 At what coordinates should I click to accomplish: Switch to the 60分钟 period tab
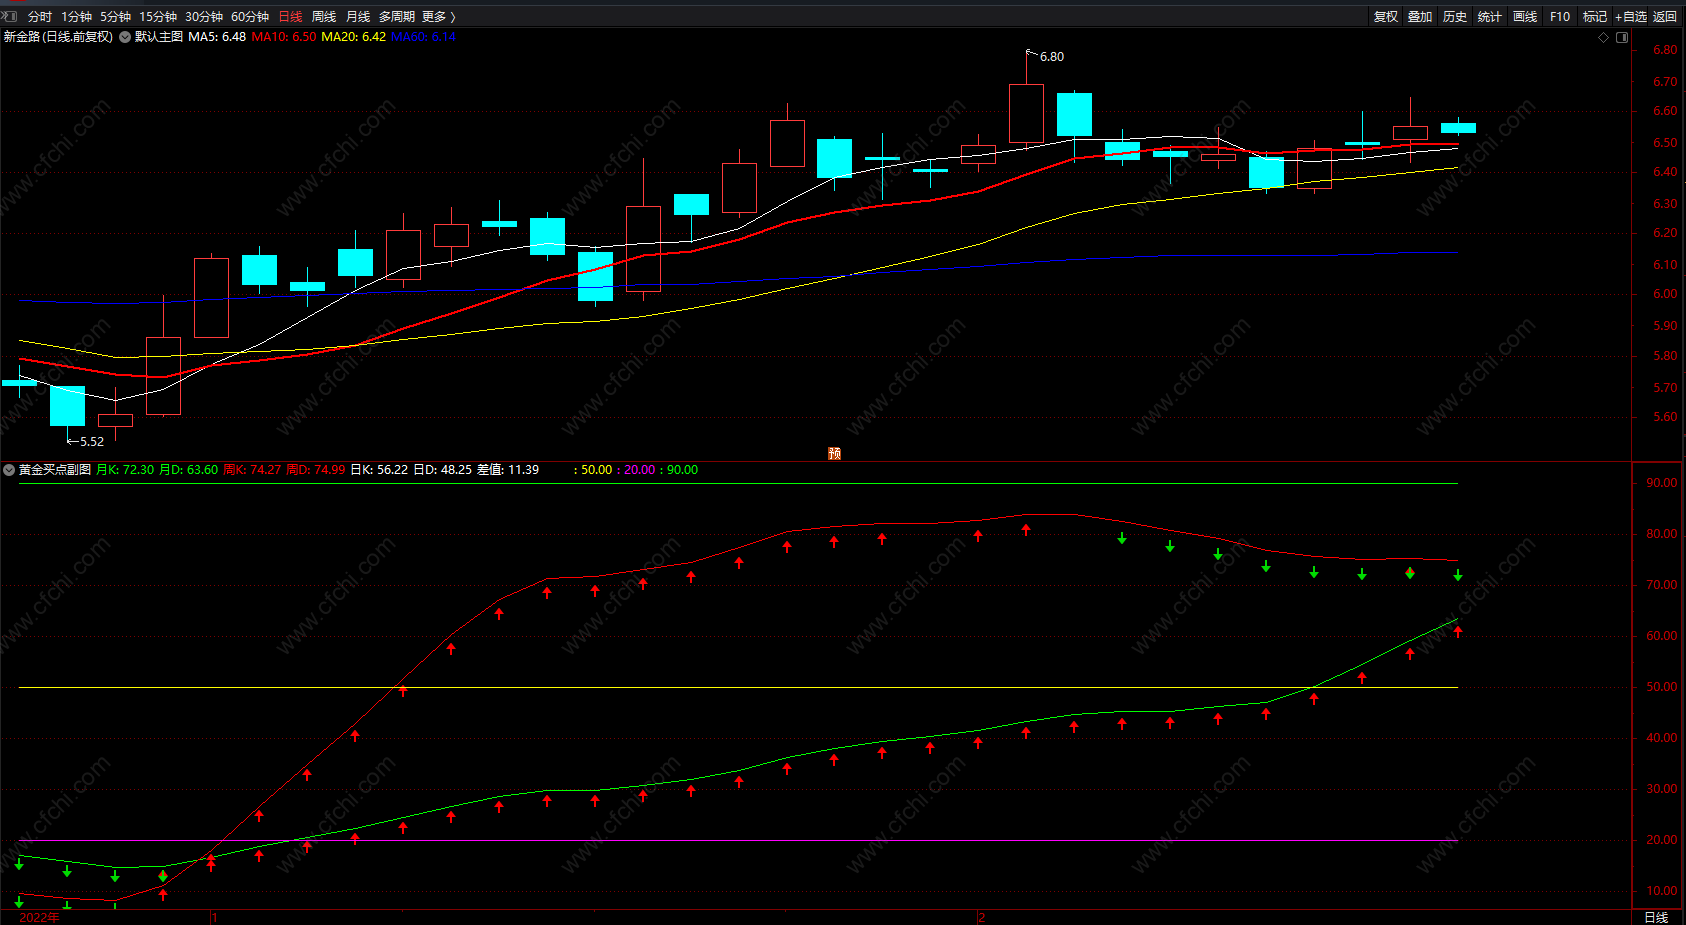point(250,16)
